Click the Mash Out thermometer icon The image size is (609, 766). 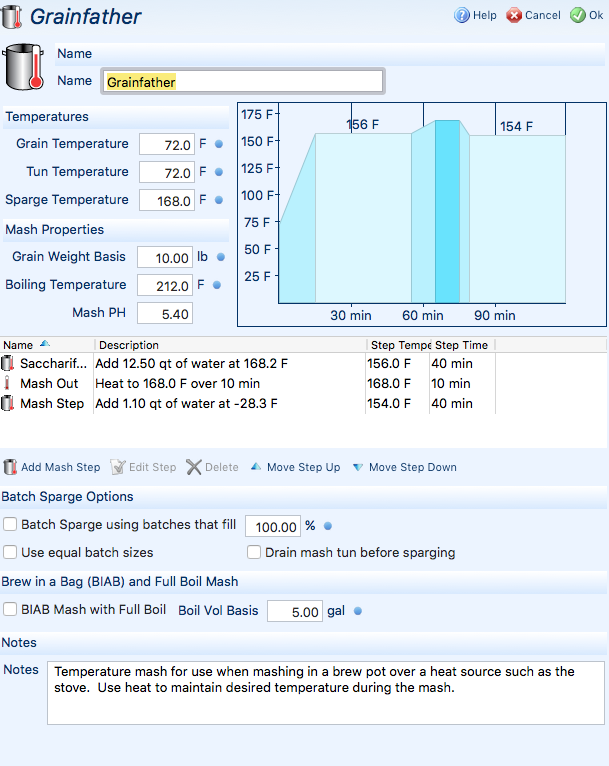[x=7, y=383]
